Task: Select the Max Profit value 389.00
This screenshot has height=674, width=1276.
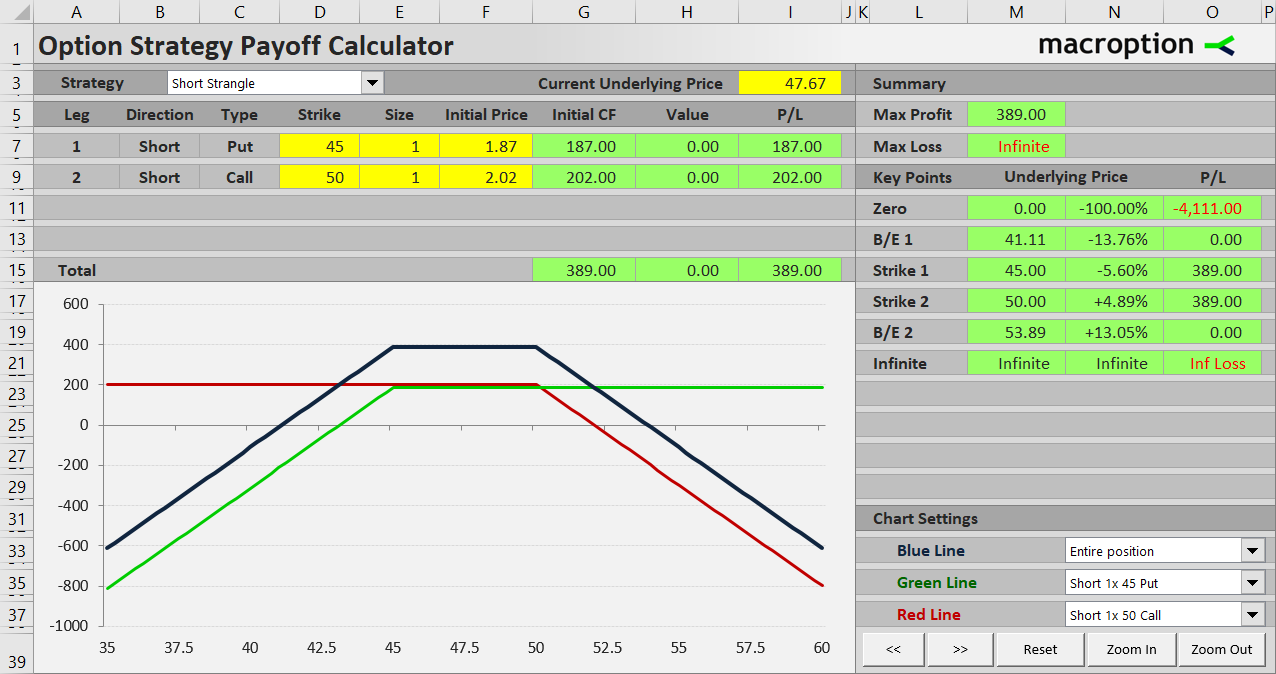Action: tap(1016, 114)
